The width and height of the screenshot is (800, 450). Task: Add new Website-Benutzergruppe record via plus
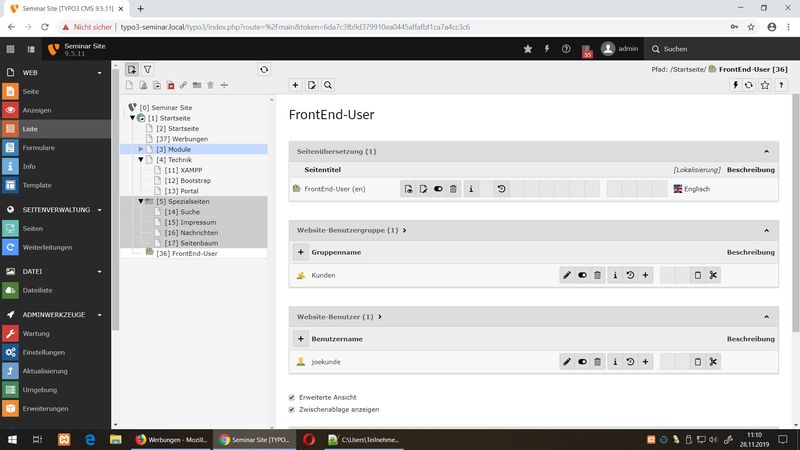(x=301, y=252)
